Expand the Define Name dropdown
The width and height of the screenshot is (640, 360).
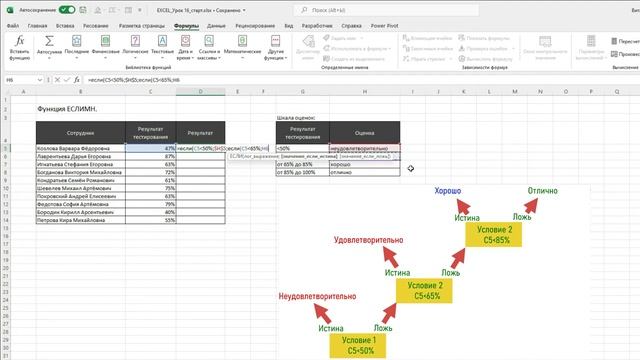click(362, 38)
